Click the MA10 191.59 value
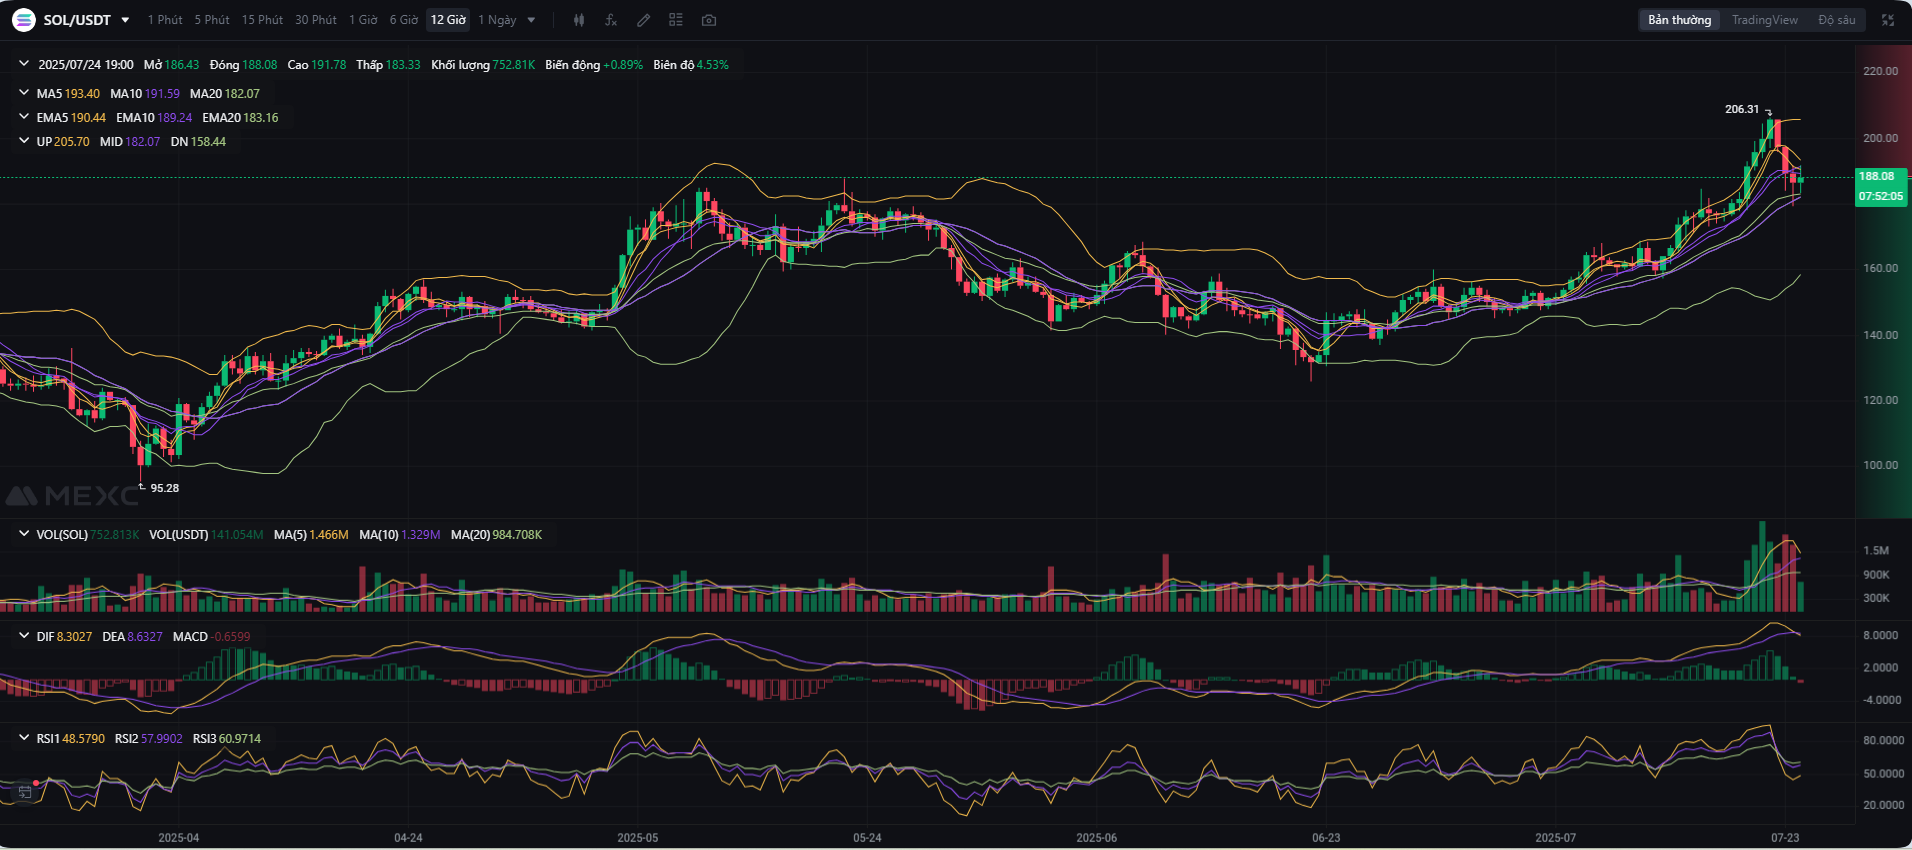1912x850 pixels. pyautogui.click(x=145, y=94)
